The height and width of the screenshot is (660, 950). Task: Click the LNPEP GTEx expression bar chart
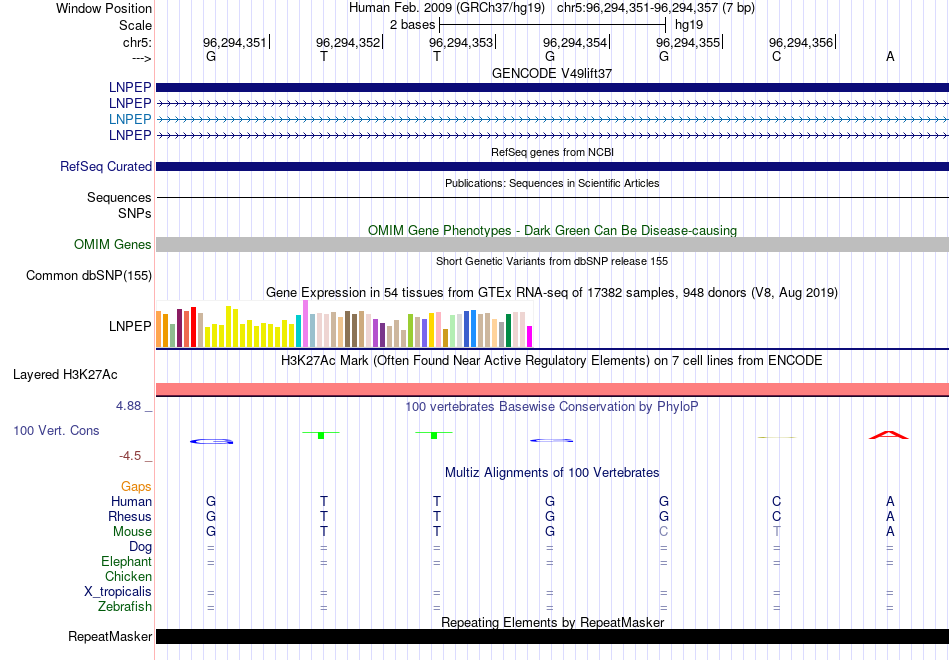click(x=344, y=324)
